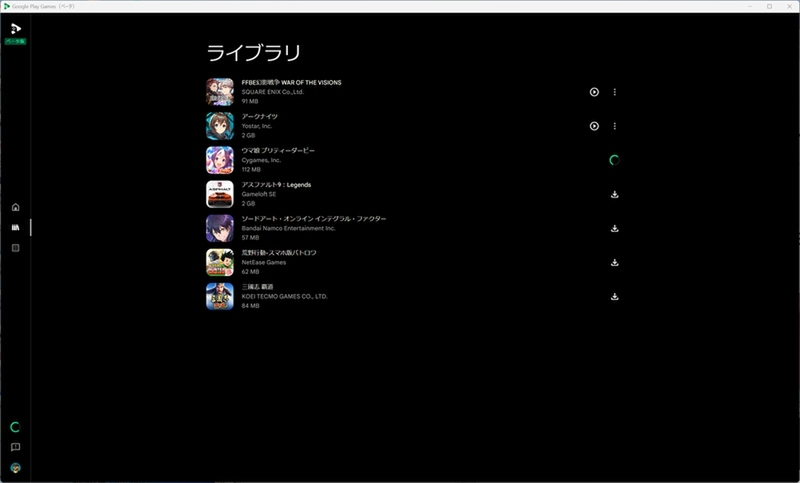800x483 pixels.
Task: Click developer name 'SQUARE ENIX Co.,Ltd.'
Action: tap(272, 92)
